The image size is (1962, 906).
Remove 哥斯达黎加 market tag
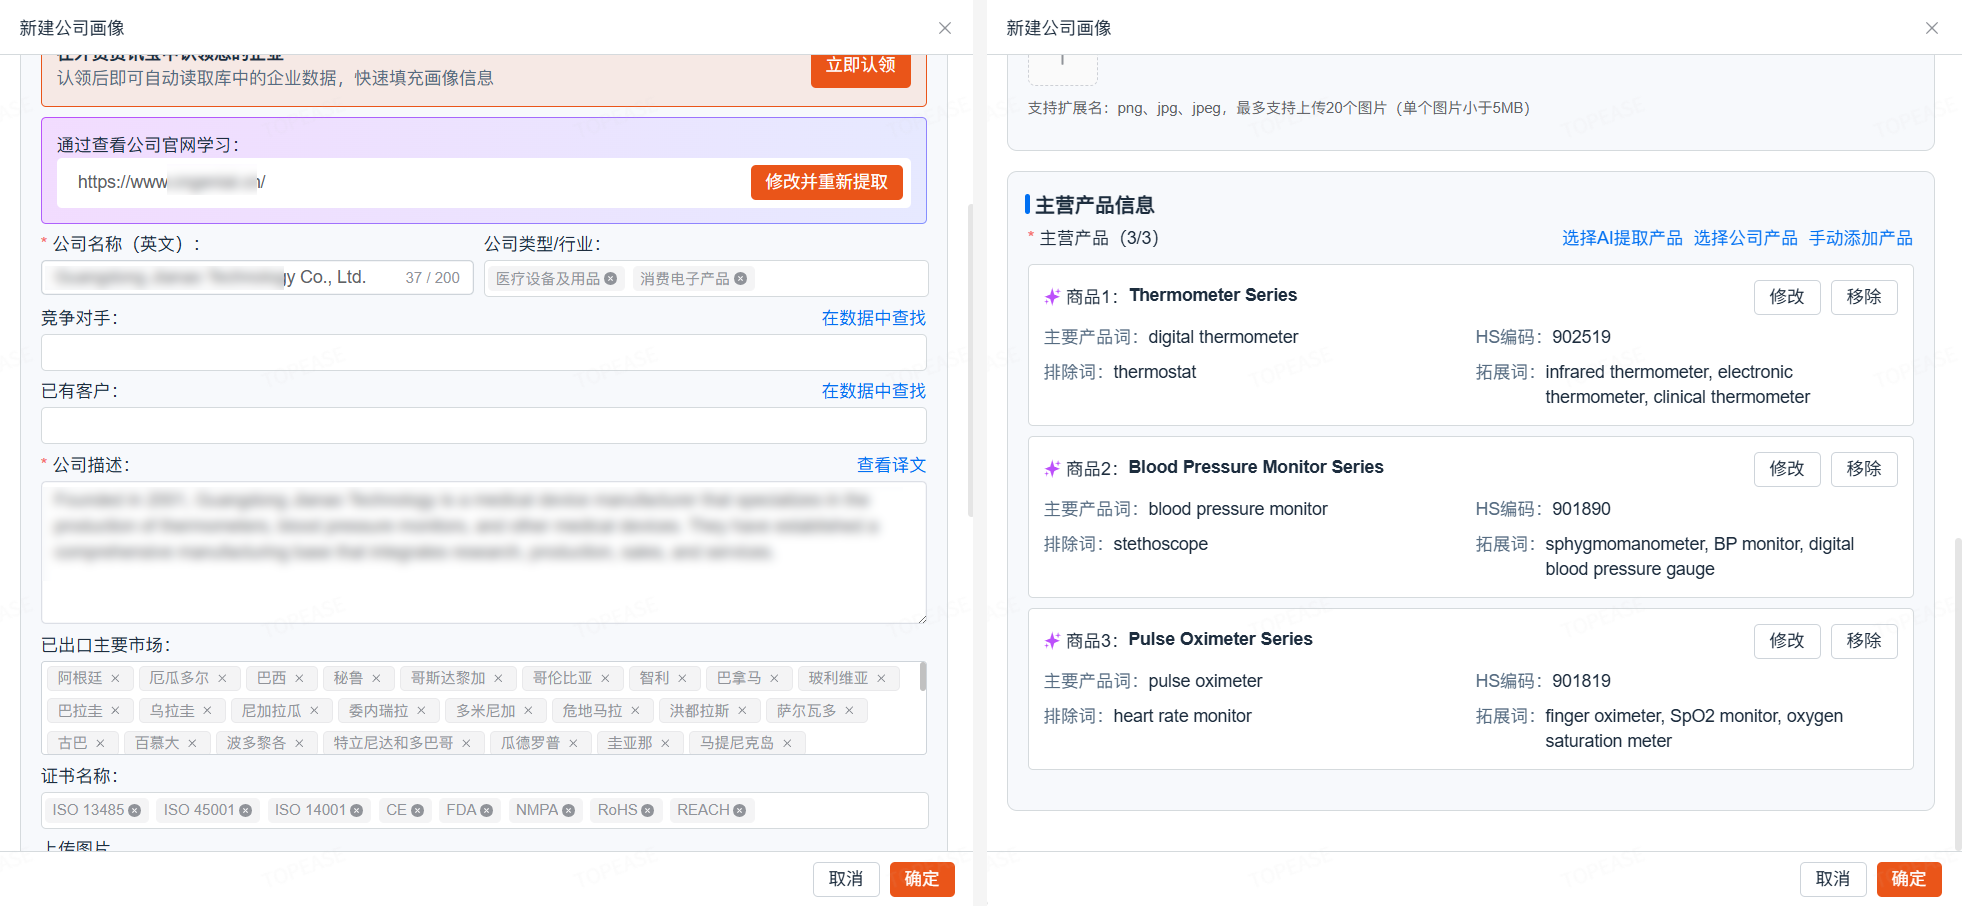pos(498,678)
